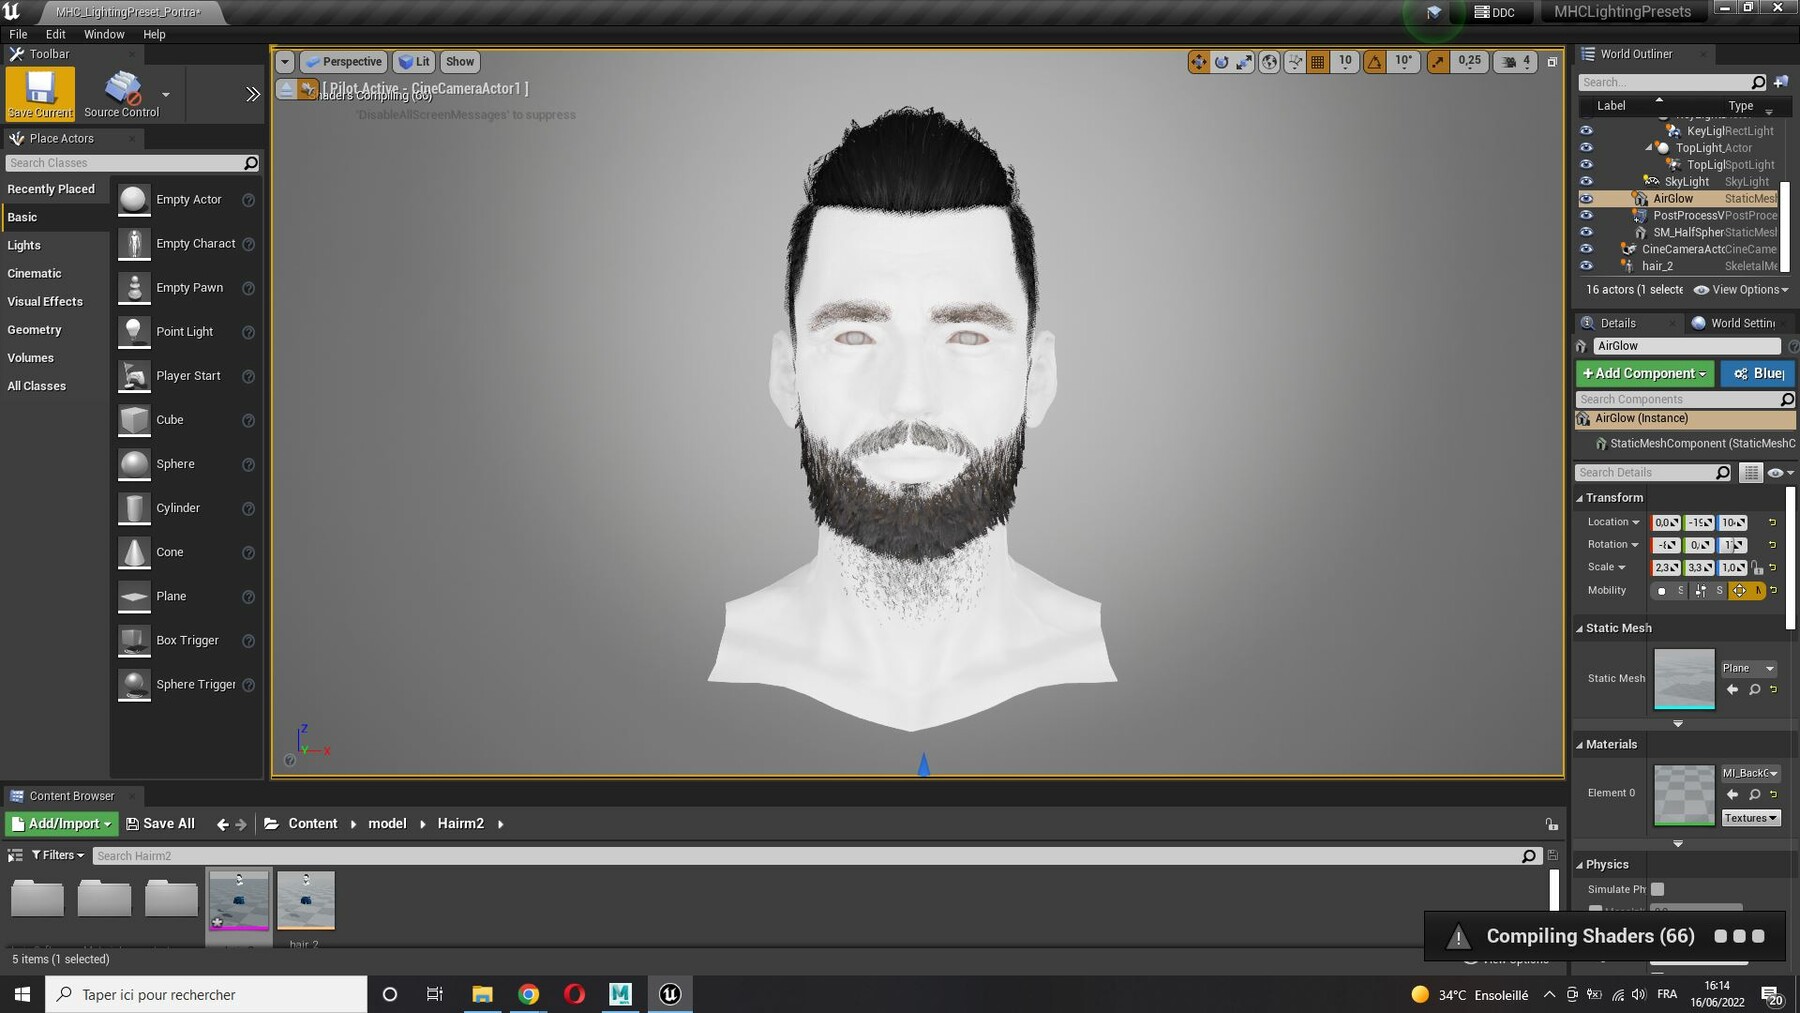Click the Search Classes field
Viewport: 1800px width, 1013px height.
point(133,163)
